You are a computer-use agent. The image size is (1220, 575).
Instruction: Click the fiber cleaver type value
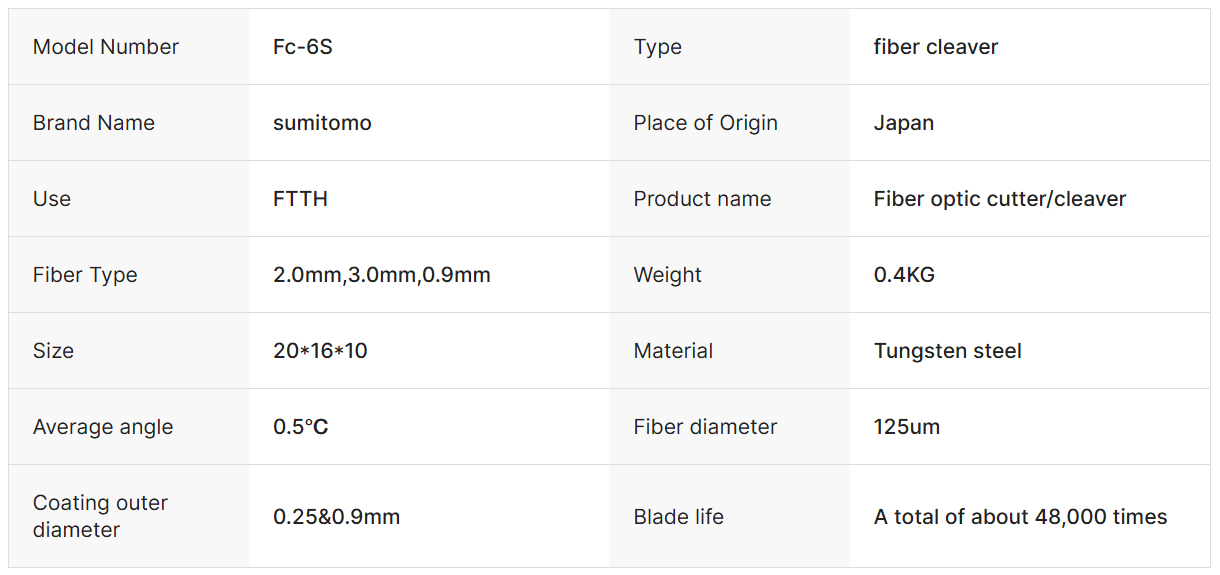(936, 47)
